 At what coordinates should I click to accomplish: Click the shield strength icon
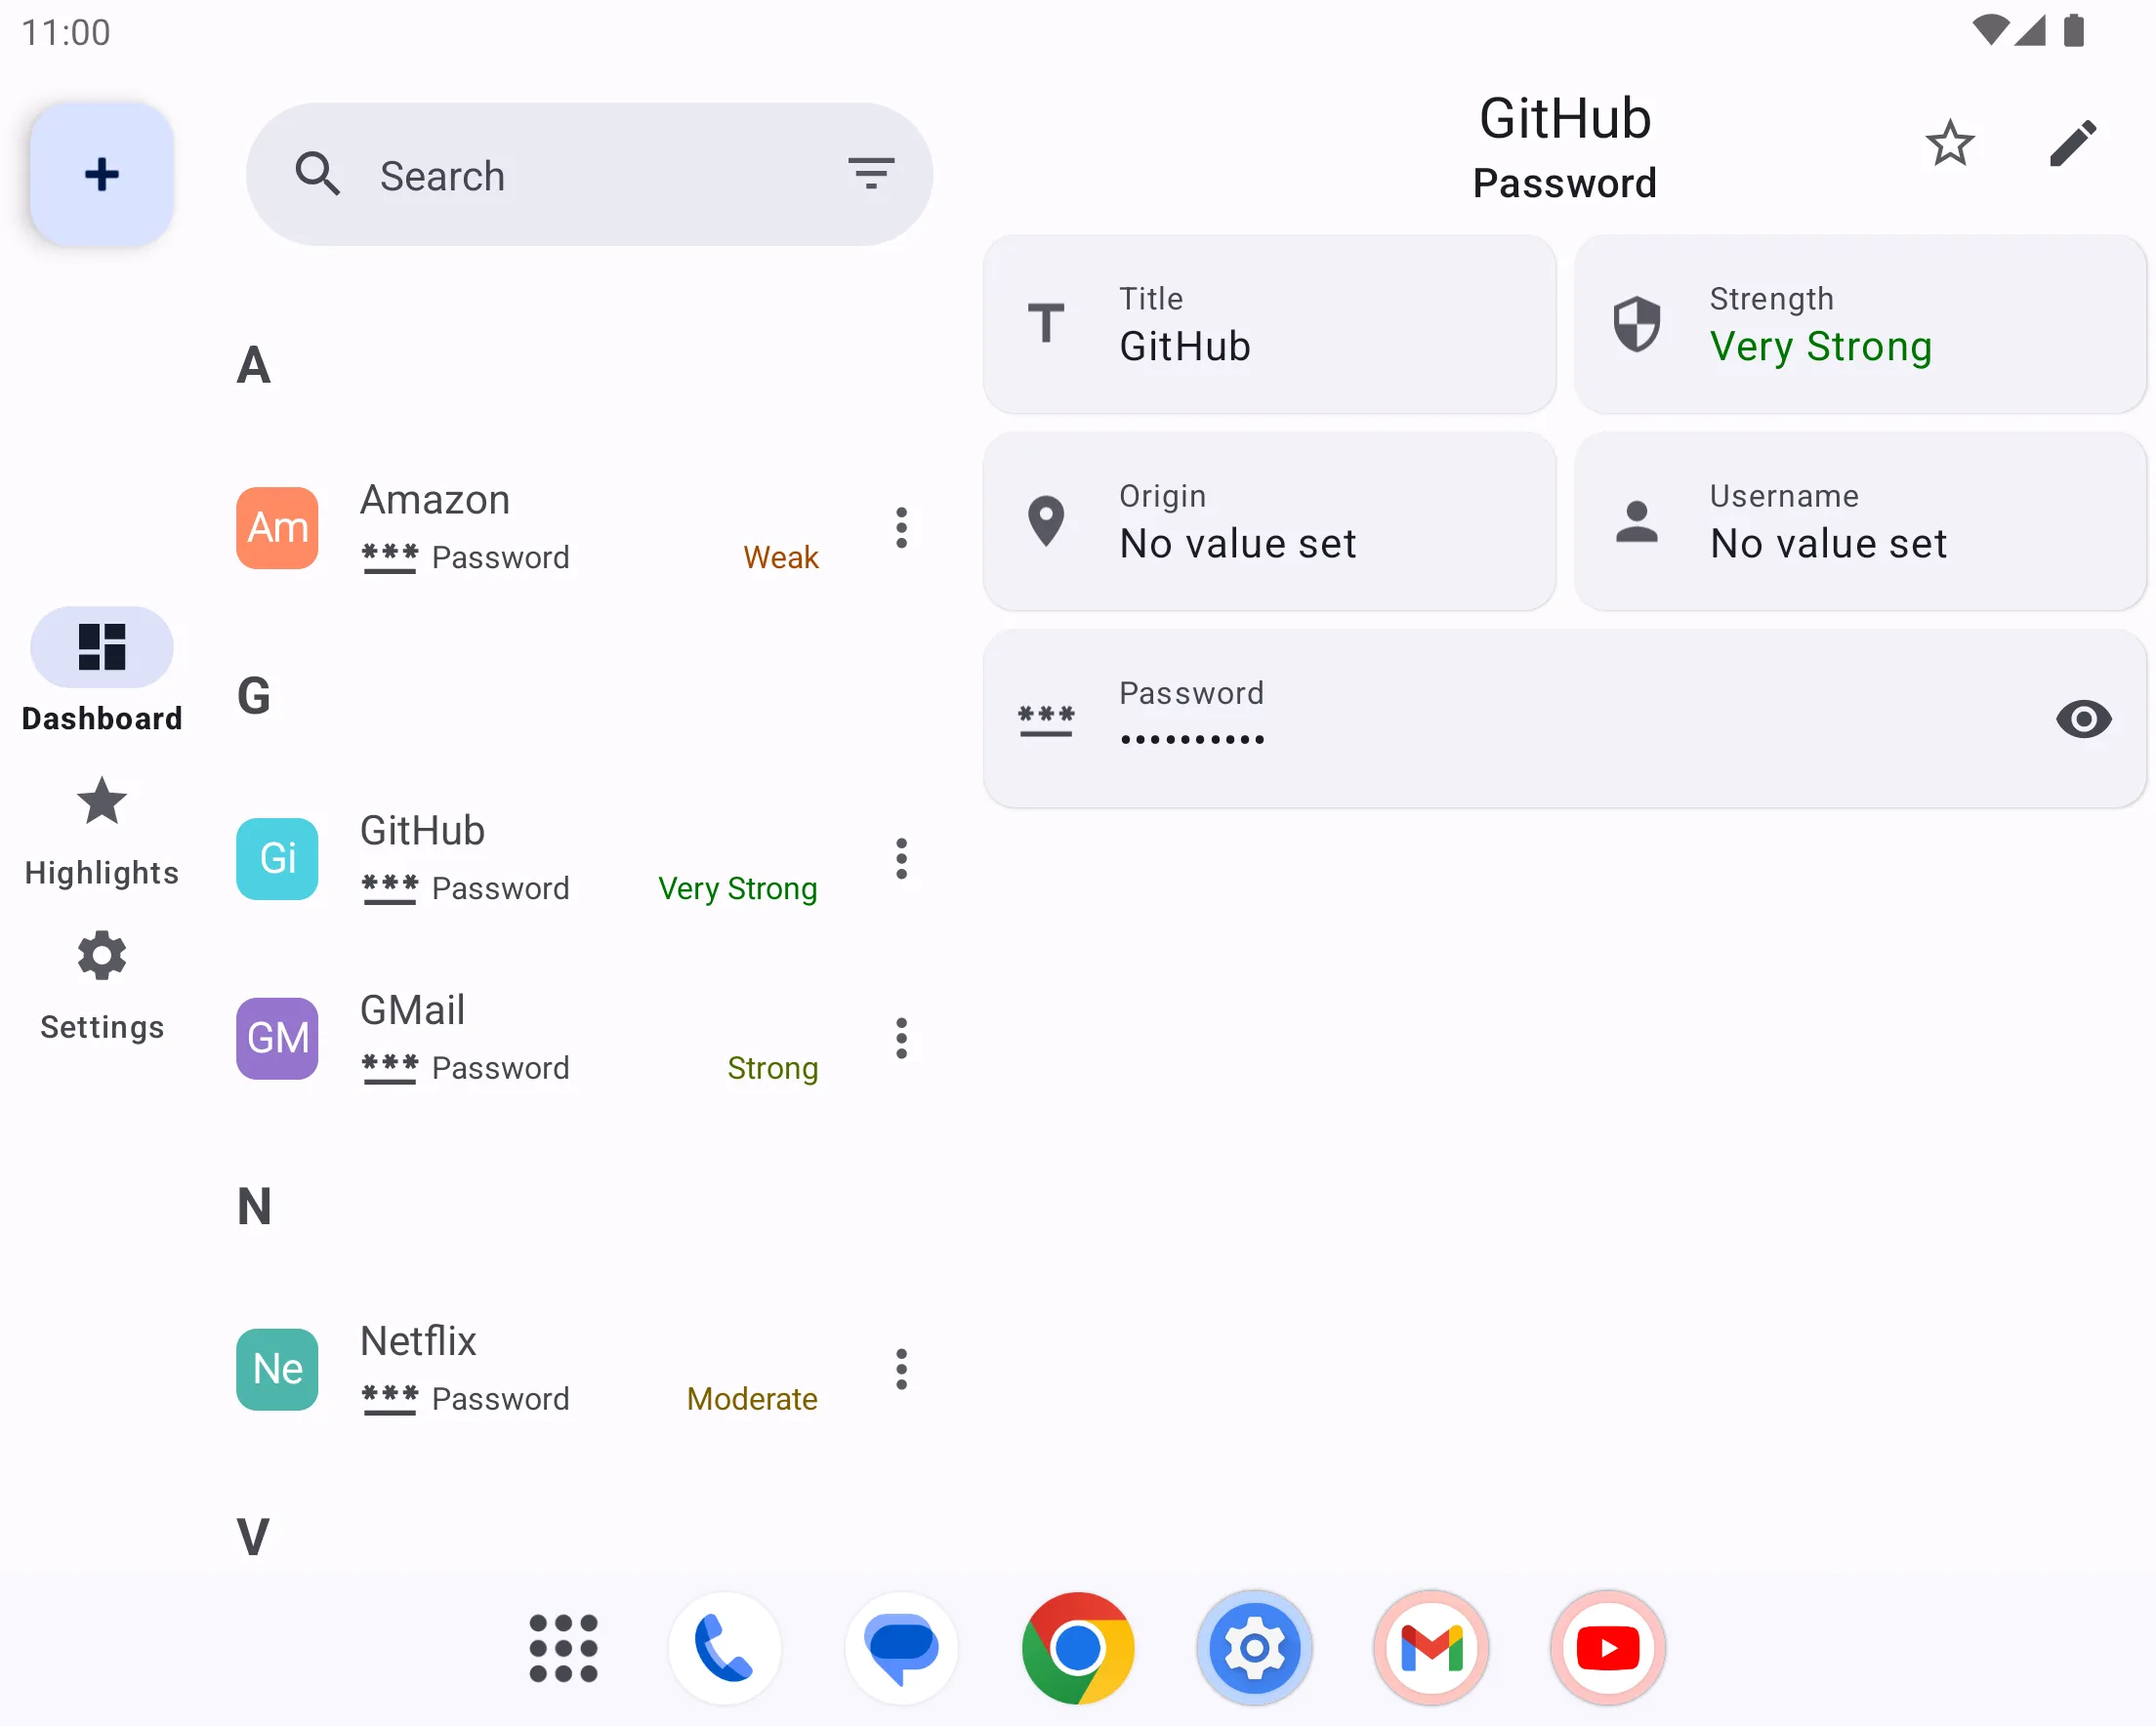pyautogui.click(x=1636, y=324)
